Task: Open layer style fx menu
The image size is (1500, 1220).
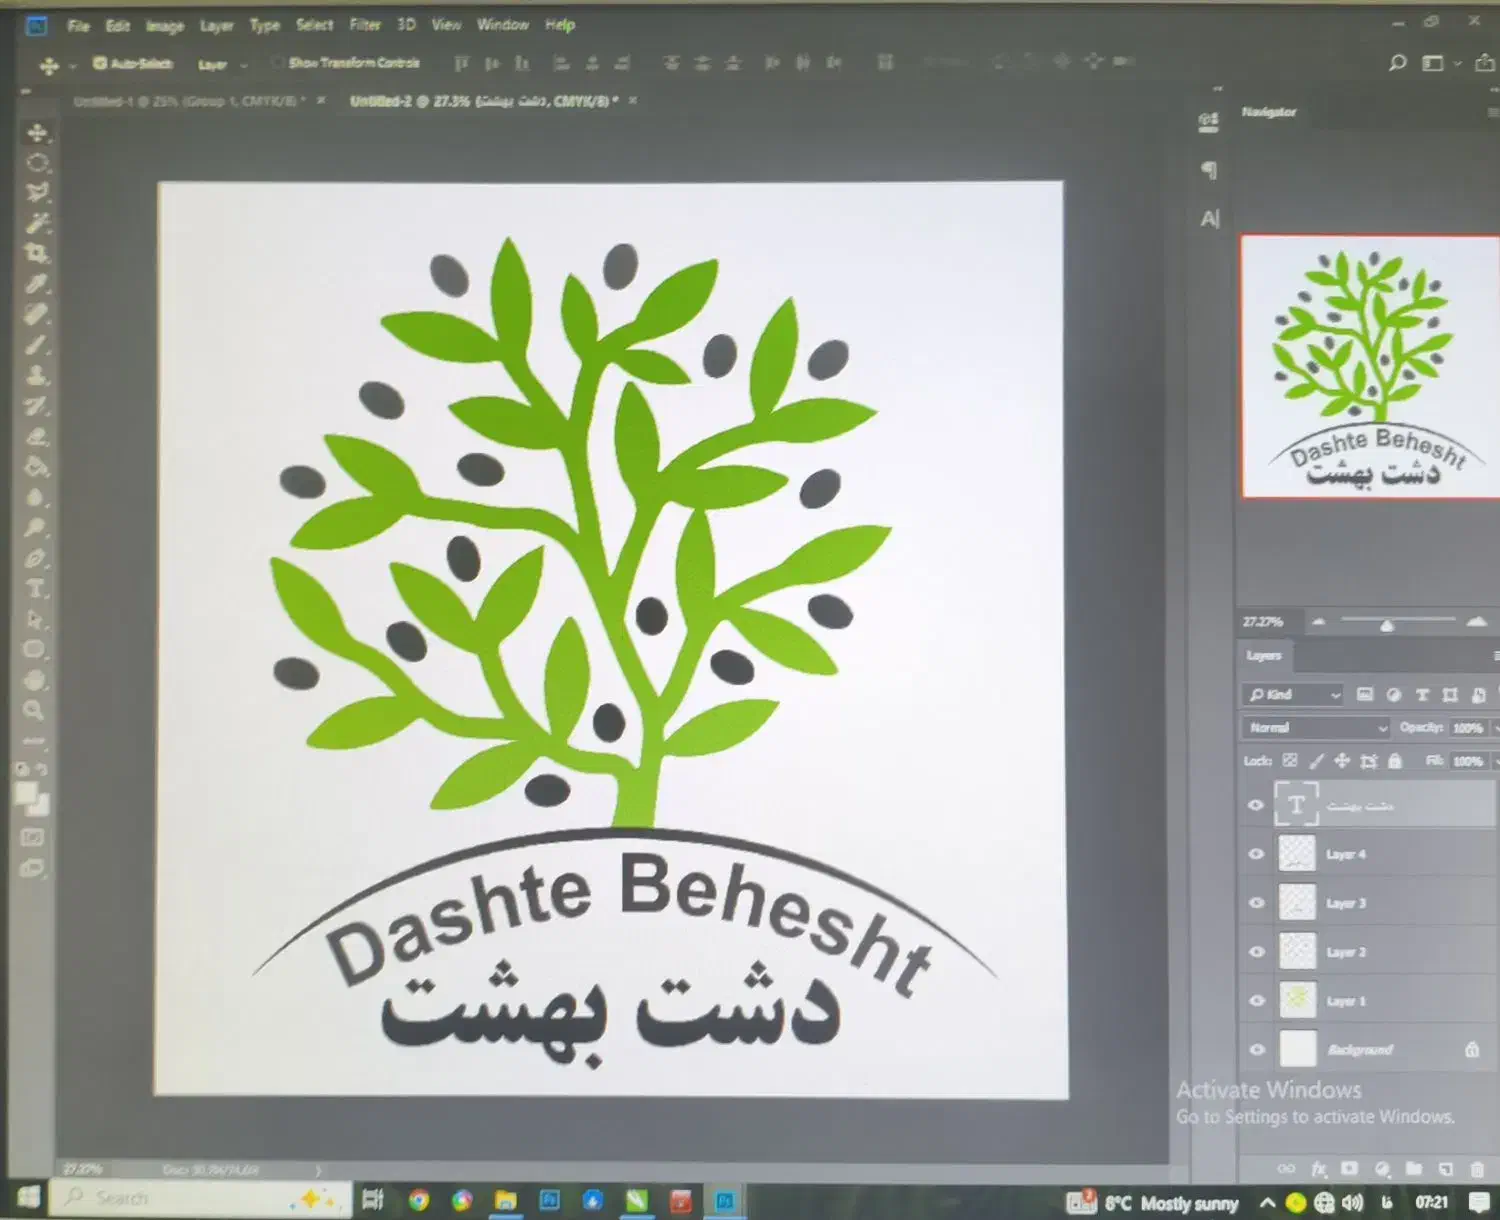Action: click(x=1318, y=1168)
